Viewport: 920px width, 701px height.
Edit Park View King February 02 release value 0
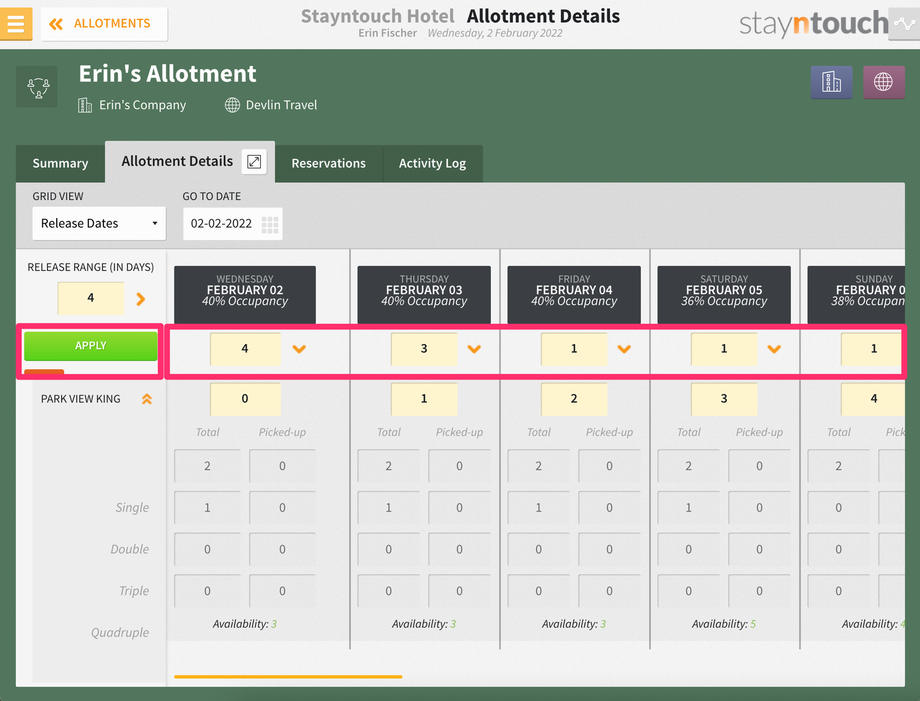(x=245, y=399)
